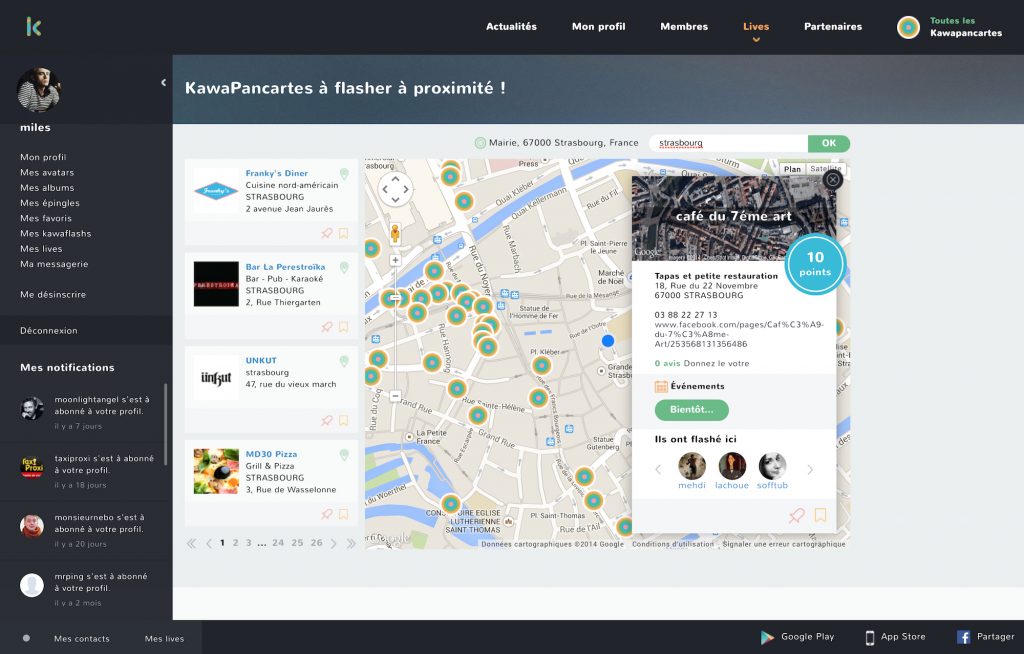The height and width of the screenshot is (654, 1024).
Task: Go to next page of listings
Action: [x=334, y=543]
